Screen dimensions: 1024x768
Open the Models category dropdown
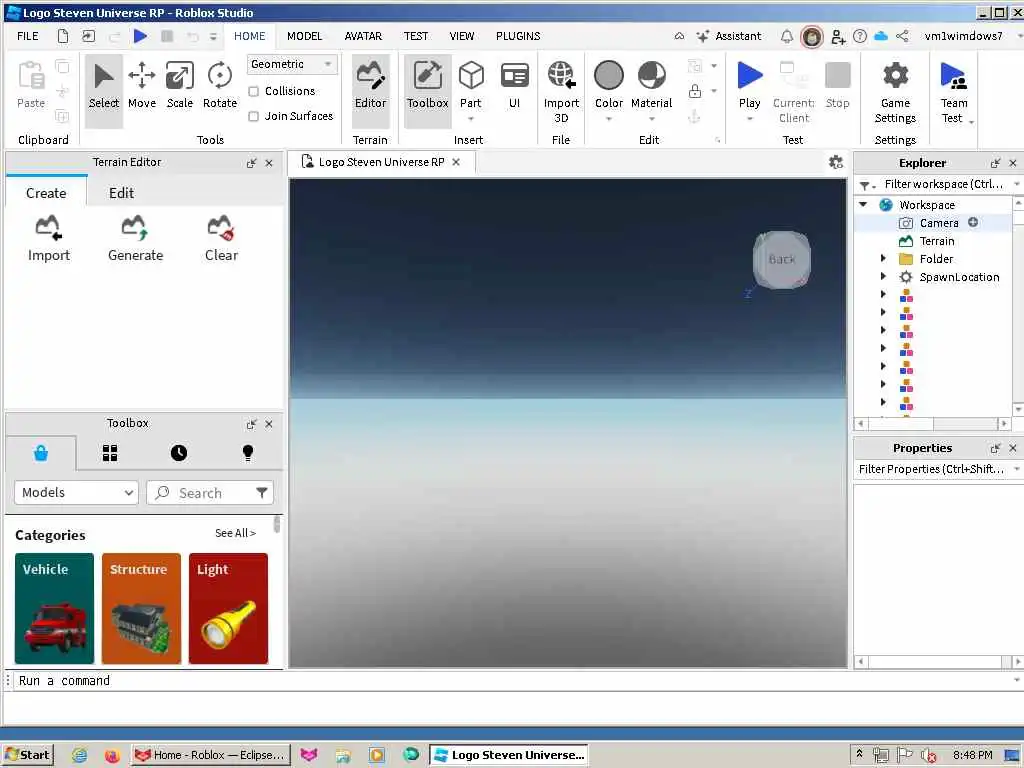(76, 492)
